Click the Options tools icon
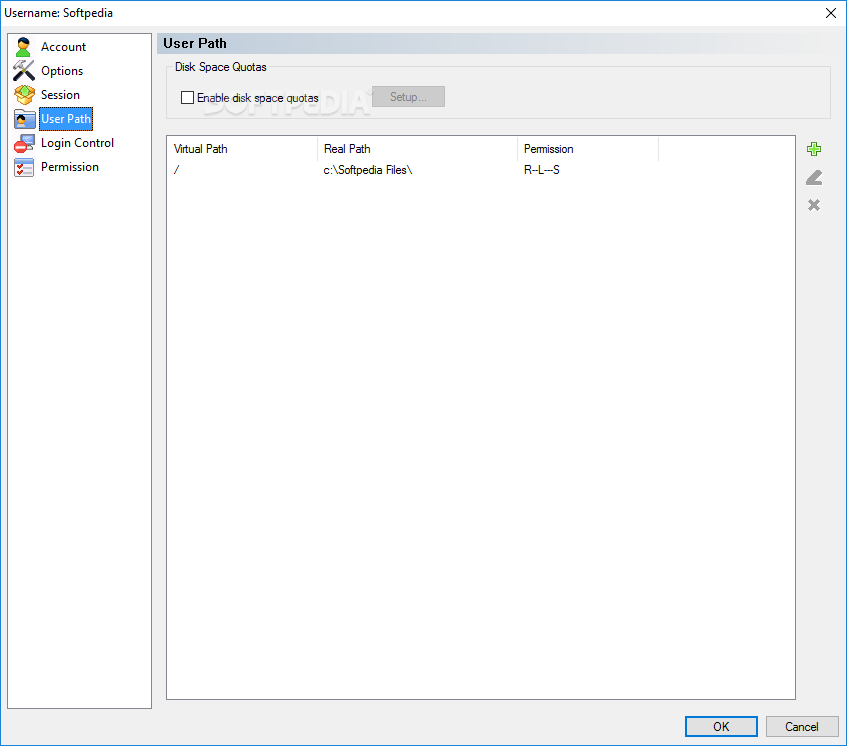This screenshot has width=847, height=746. tap(23, 71)
